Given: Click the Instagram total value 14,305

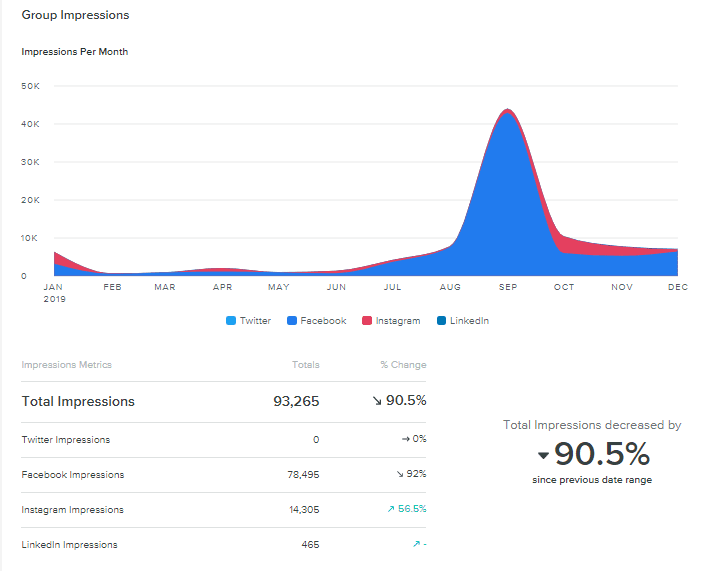Looking at the screenshot, I should coord(300,510).
